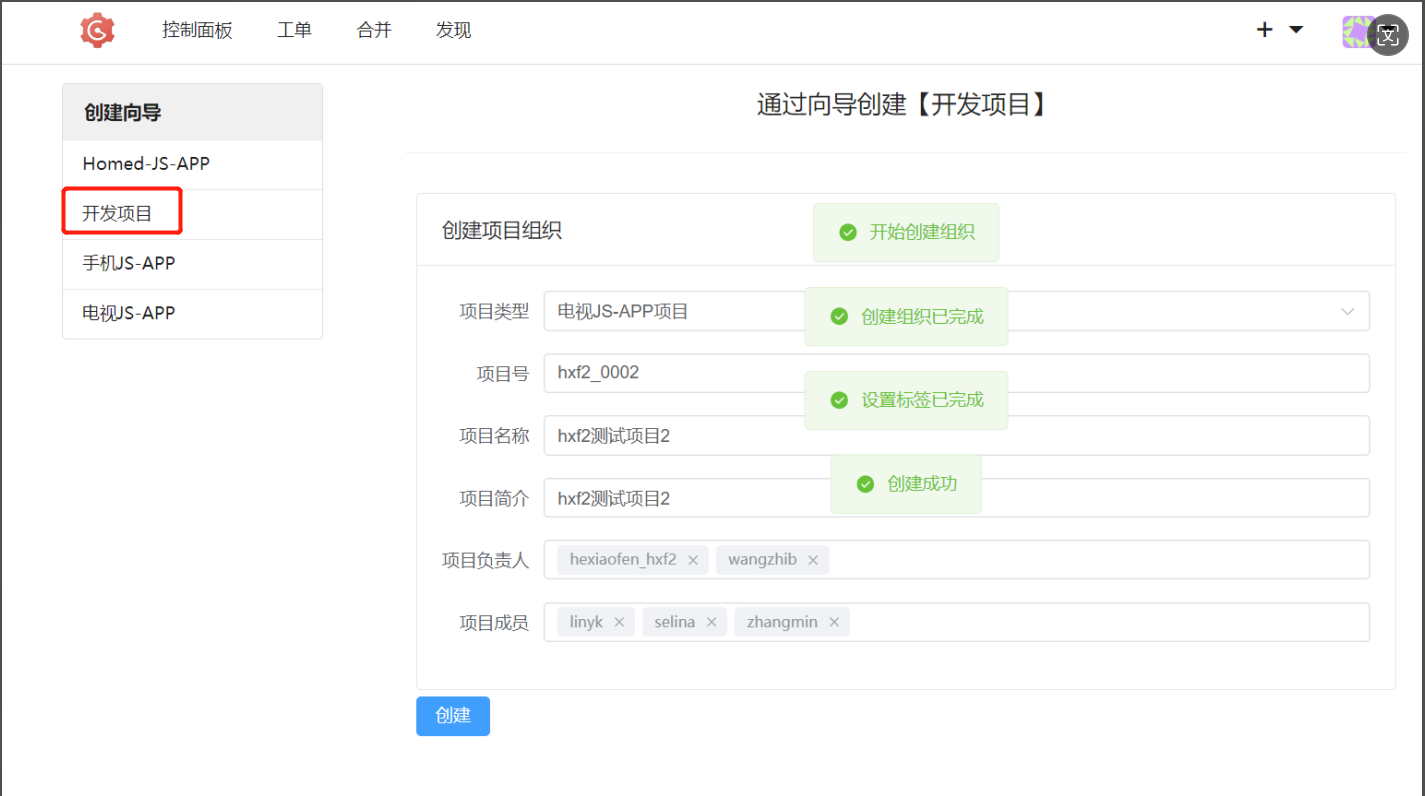Open the 合并 navigation item
The height and width of the screenshot is (796, 1425).
374,30
